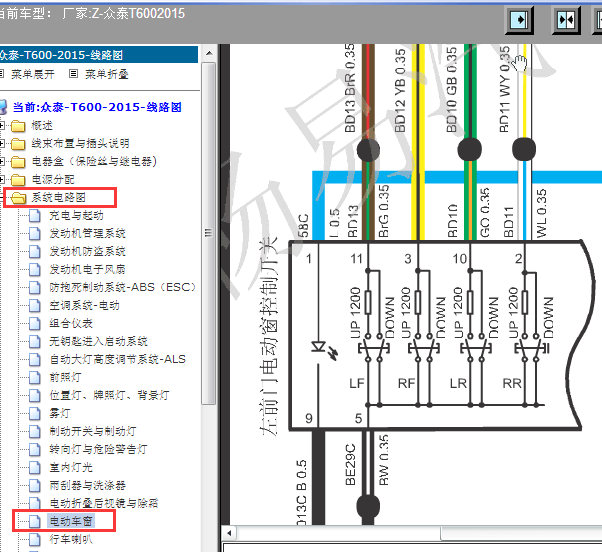The height and width of the screenshot is (552, 602).
Task: Expand the 电器盒（保险丝与继电器） folder
Action: click(2, 161)
